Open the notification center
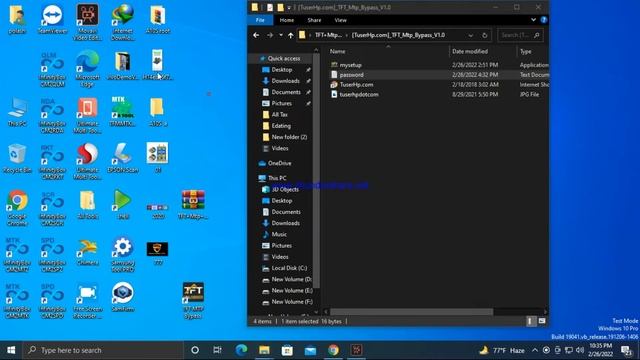Viewport: 640px width, 360px height. [627, 350]
